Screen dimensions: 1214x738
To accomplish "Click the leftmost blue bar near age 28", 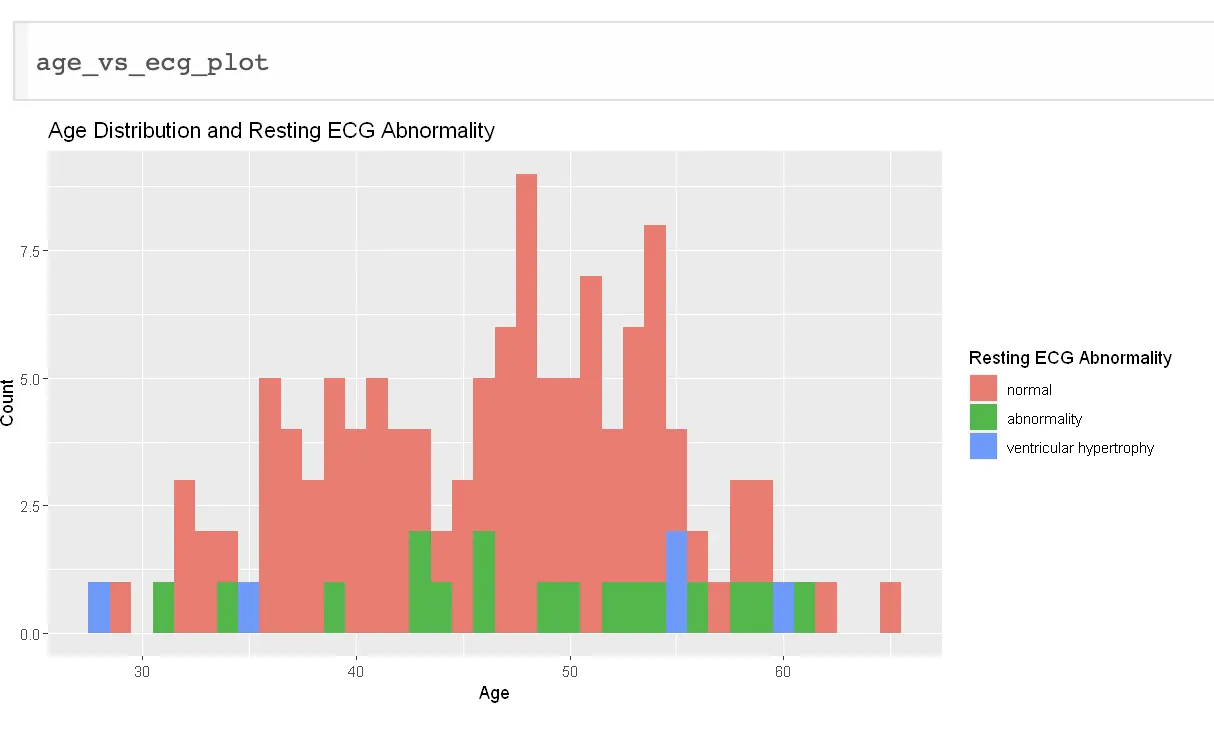I will pos(99,608).
